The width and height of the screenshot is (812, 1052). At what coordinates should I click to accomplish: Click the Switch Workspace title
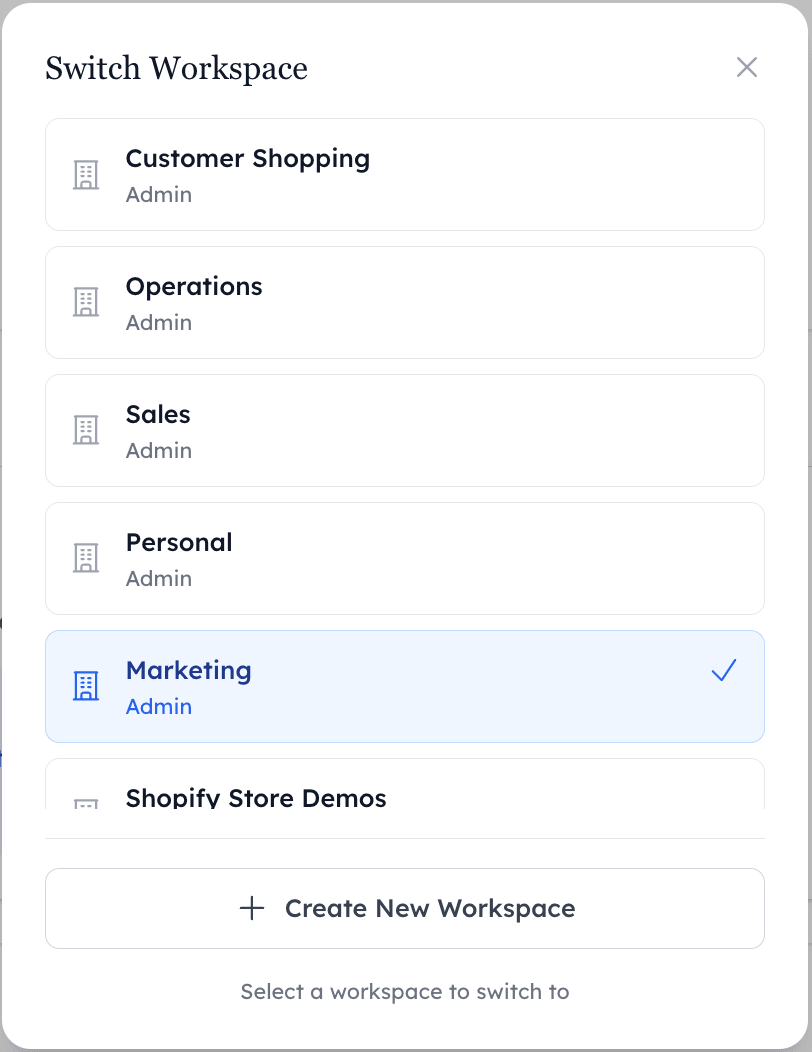(176, 68)
